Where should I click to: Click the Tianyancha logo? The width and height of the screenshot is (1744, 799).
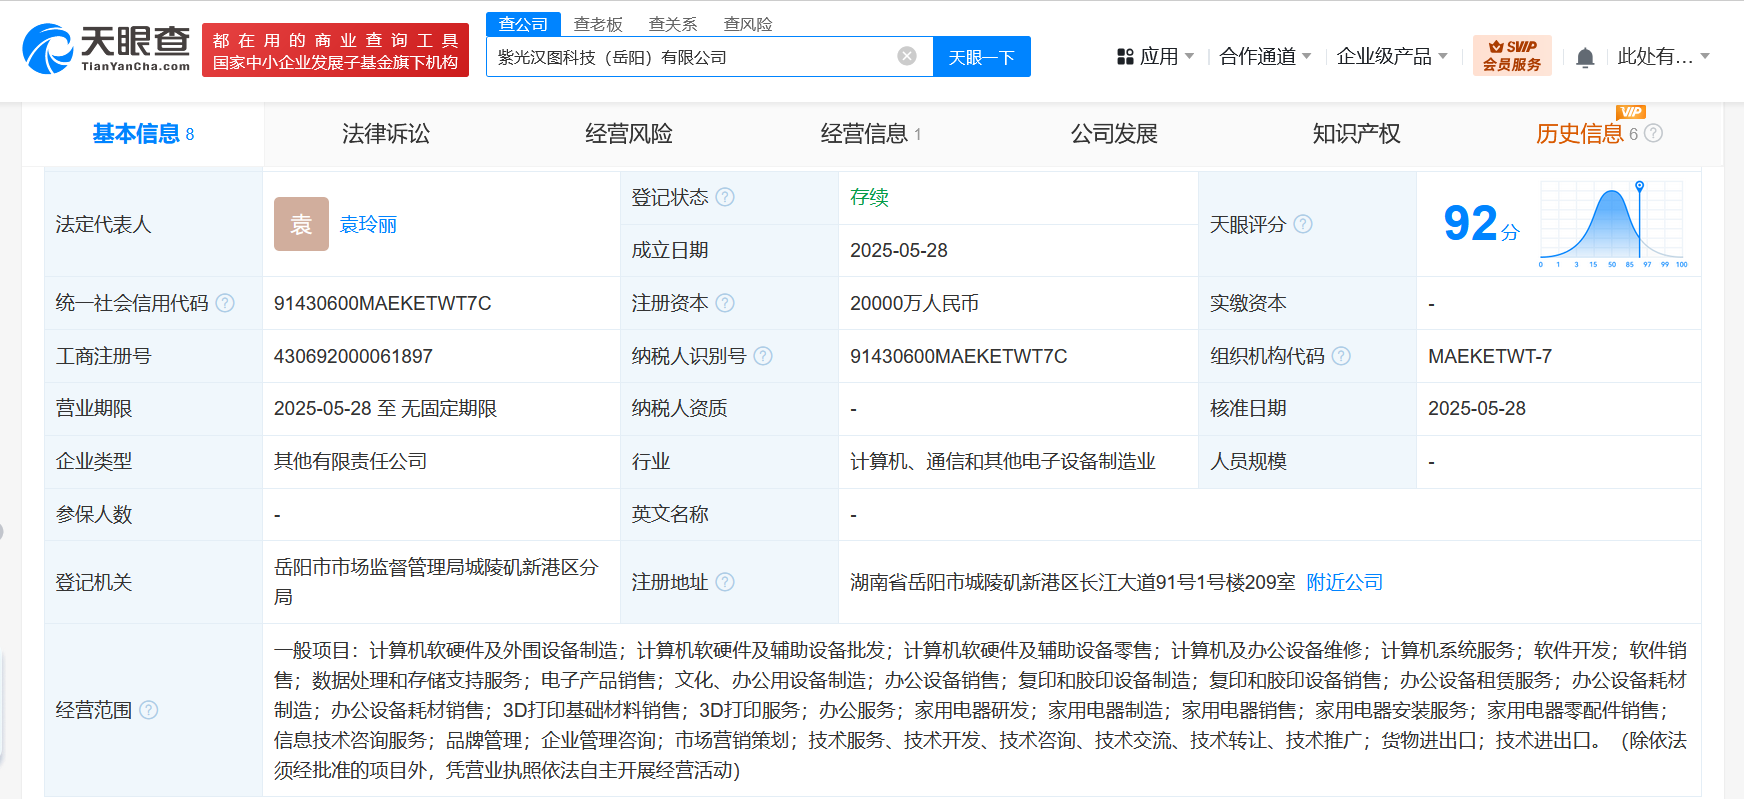tap(106, 49)
